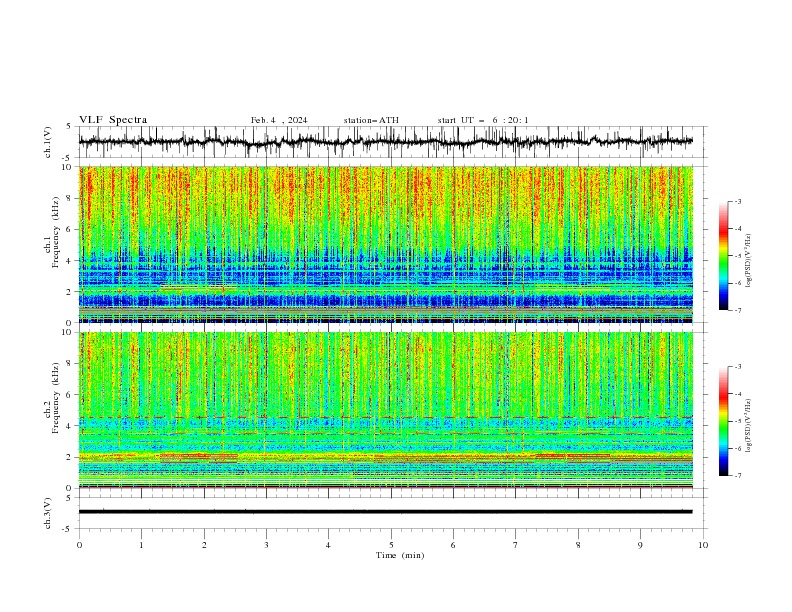The height and width of the screenshot is (612, 792).
Task: Click the ch.2 spectrogram panel
Action: (x=386, y=410)
